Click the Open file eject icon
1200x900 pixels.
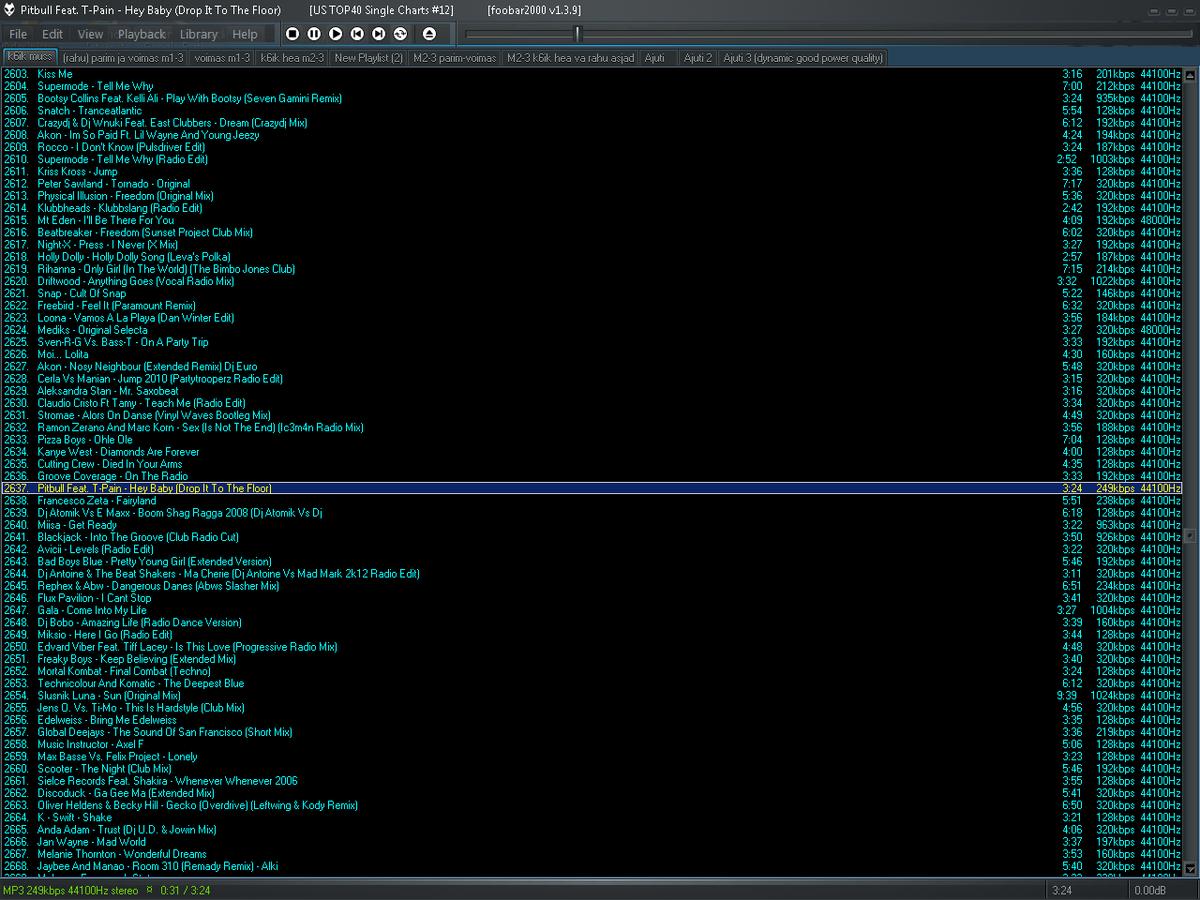tap(430, 34)
